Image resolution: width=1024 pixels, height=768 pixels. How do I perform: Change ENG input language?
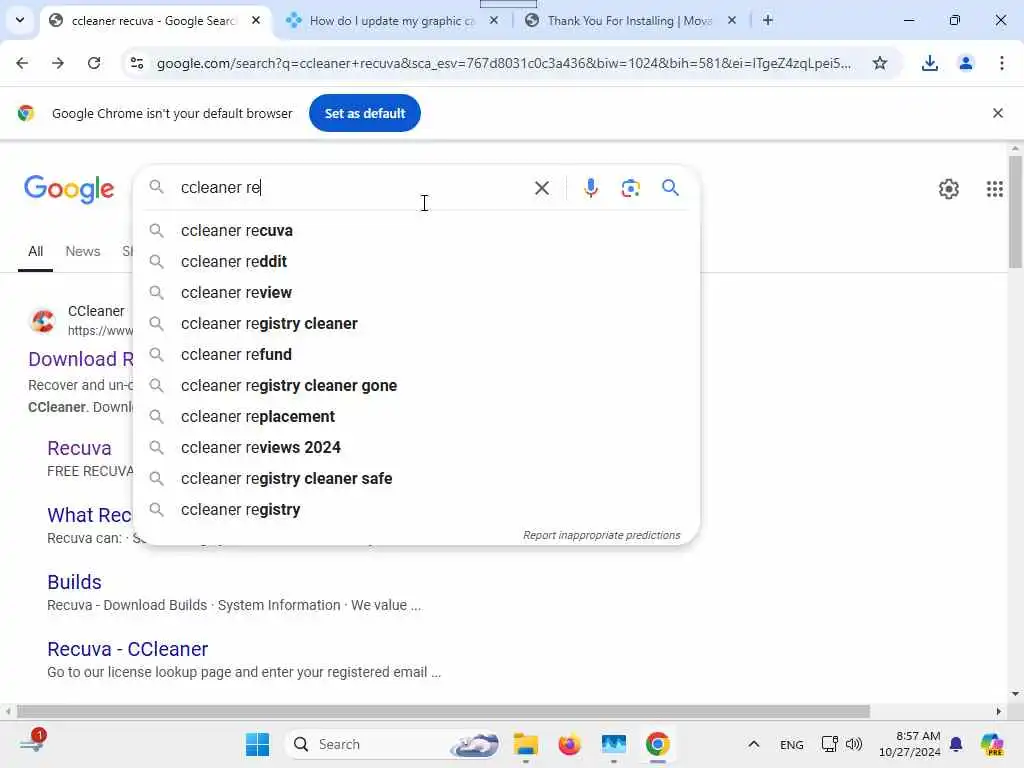coord(792,745)
